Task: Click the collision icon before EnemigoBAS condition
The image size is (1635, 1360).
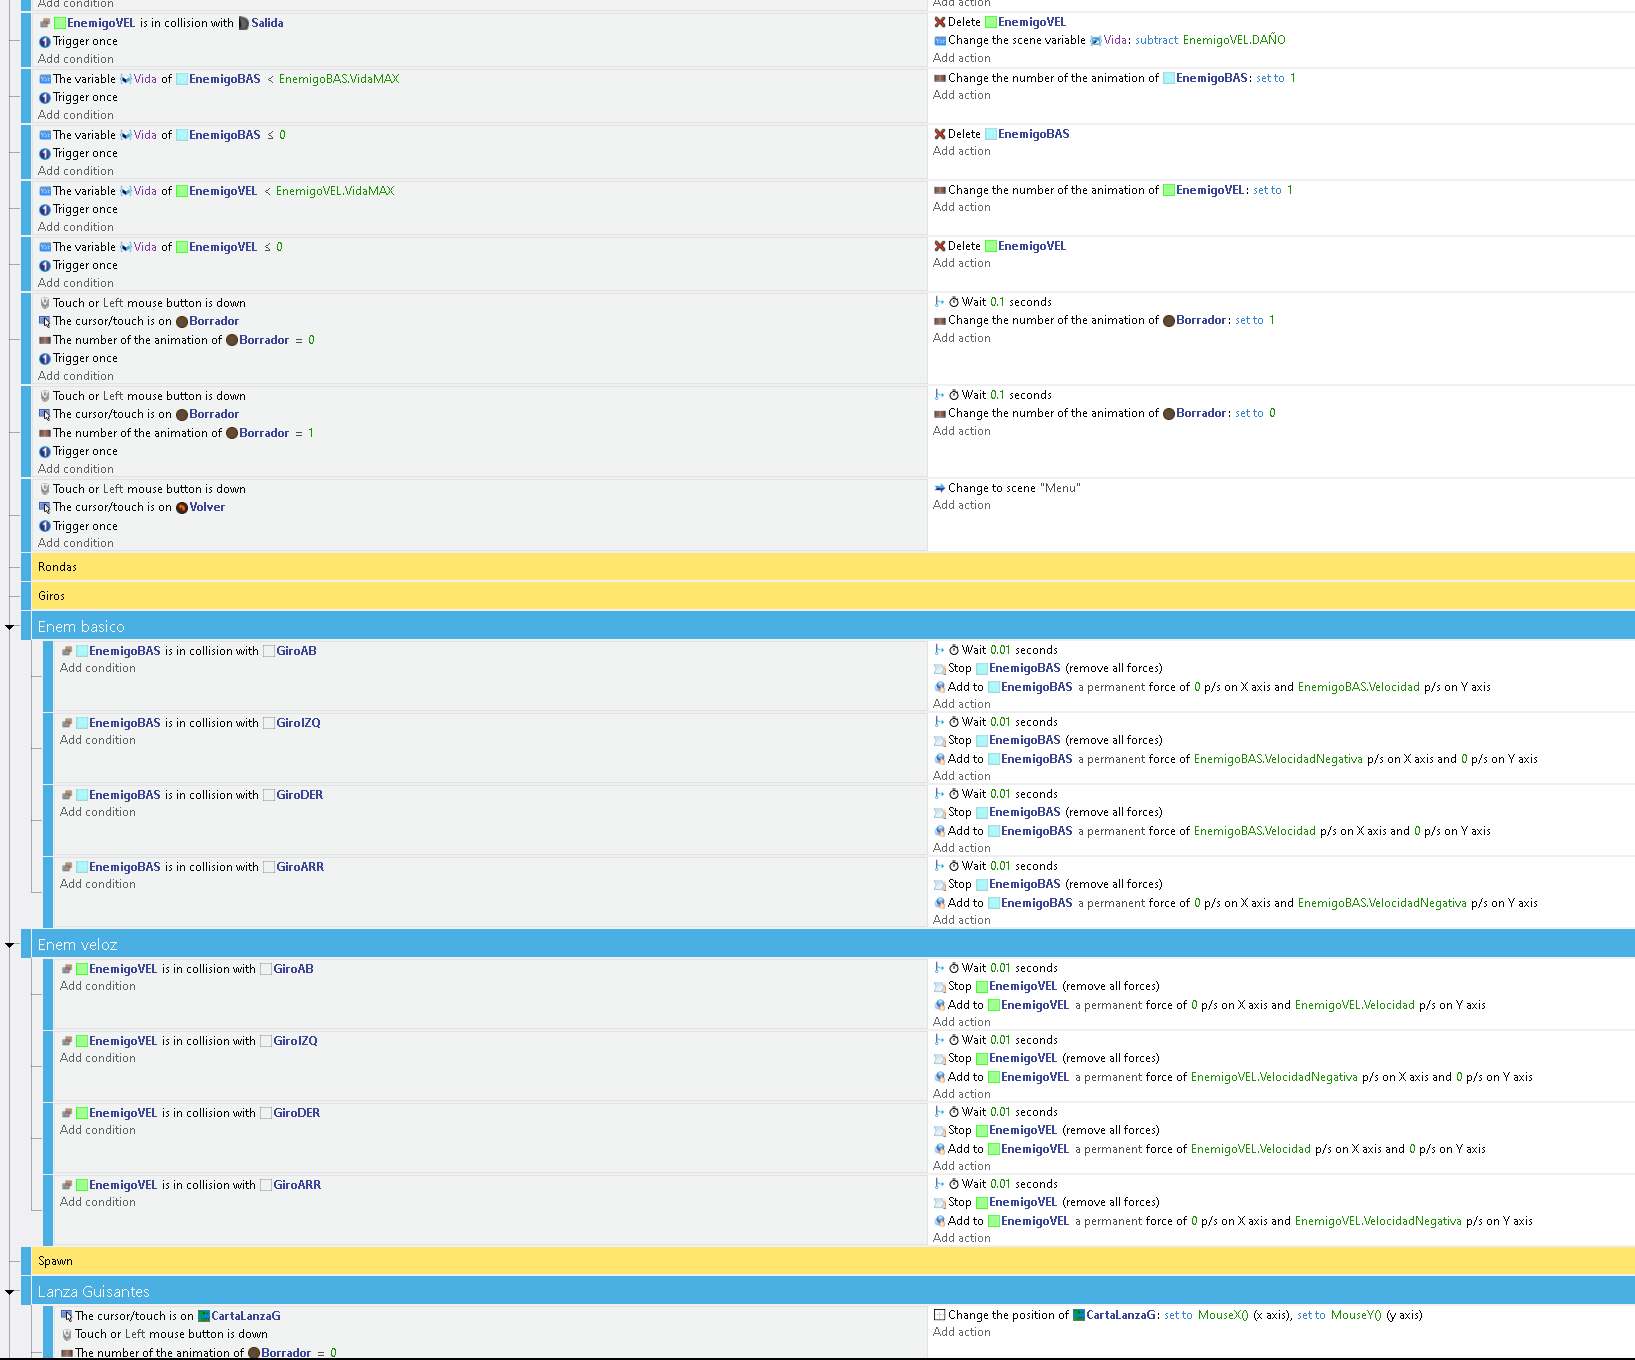Action: pos(66,650)
